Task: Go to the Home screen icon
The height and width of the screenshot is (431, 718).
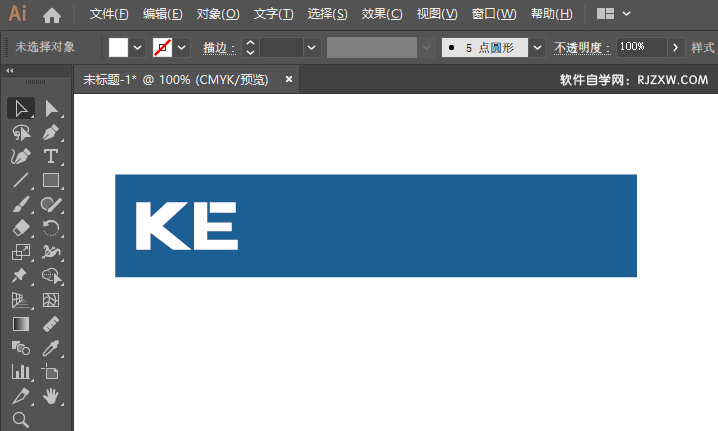Action: point(52,15)
